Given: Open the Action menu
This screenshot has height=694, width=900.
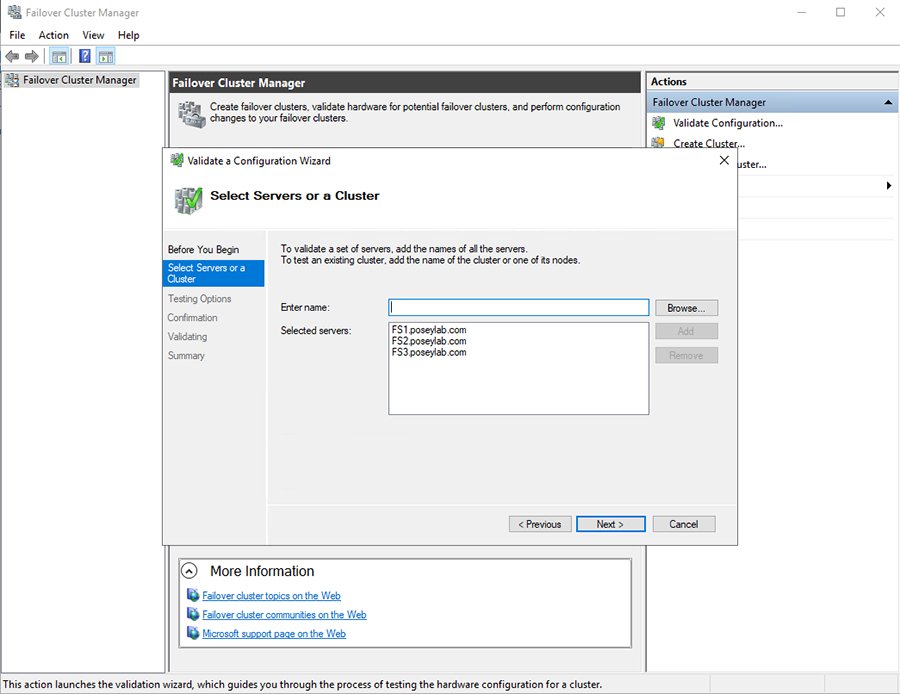Looking at the screenshot, I should click(x=53, y=34).
